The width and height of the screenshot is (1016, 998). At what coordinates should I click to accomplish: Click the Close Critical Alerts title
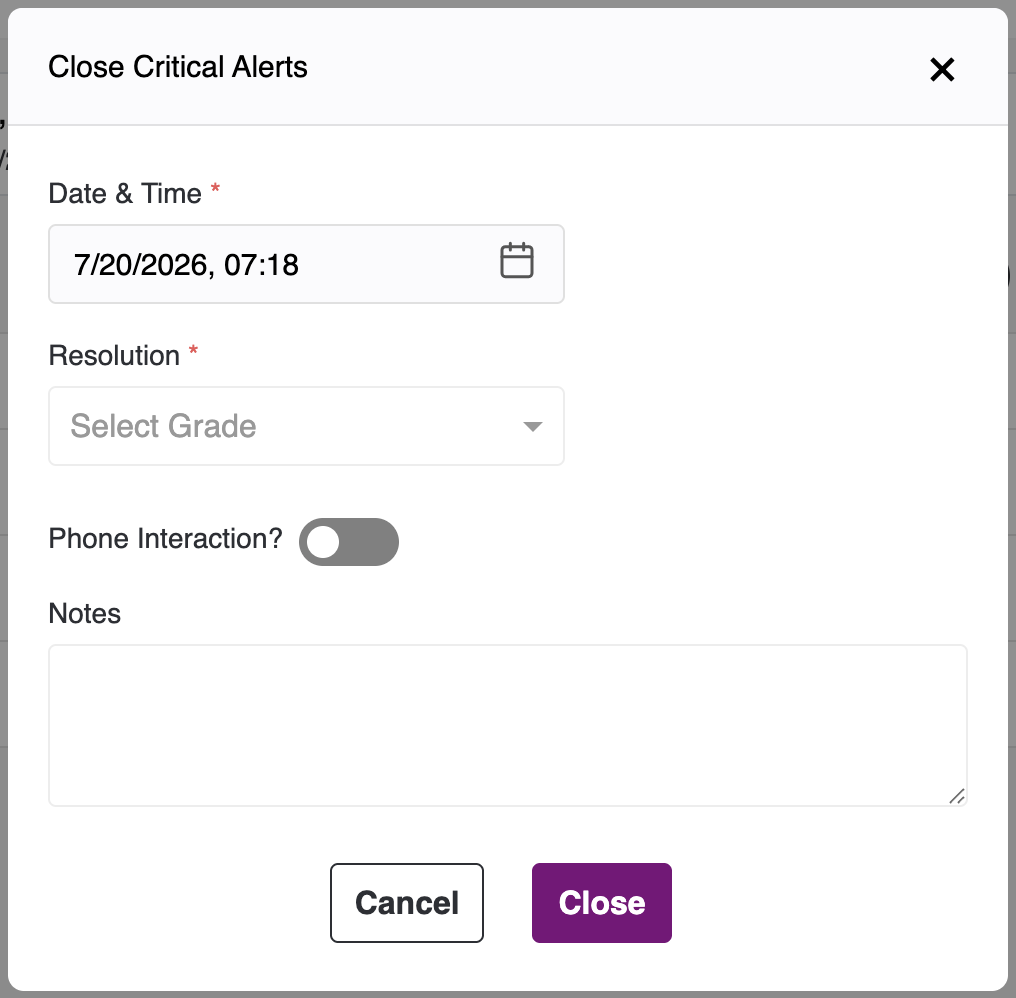178,67
